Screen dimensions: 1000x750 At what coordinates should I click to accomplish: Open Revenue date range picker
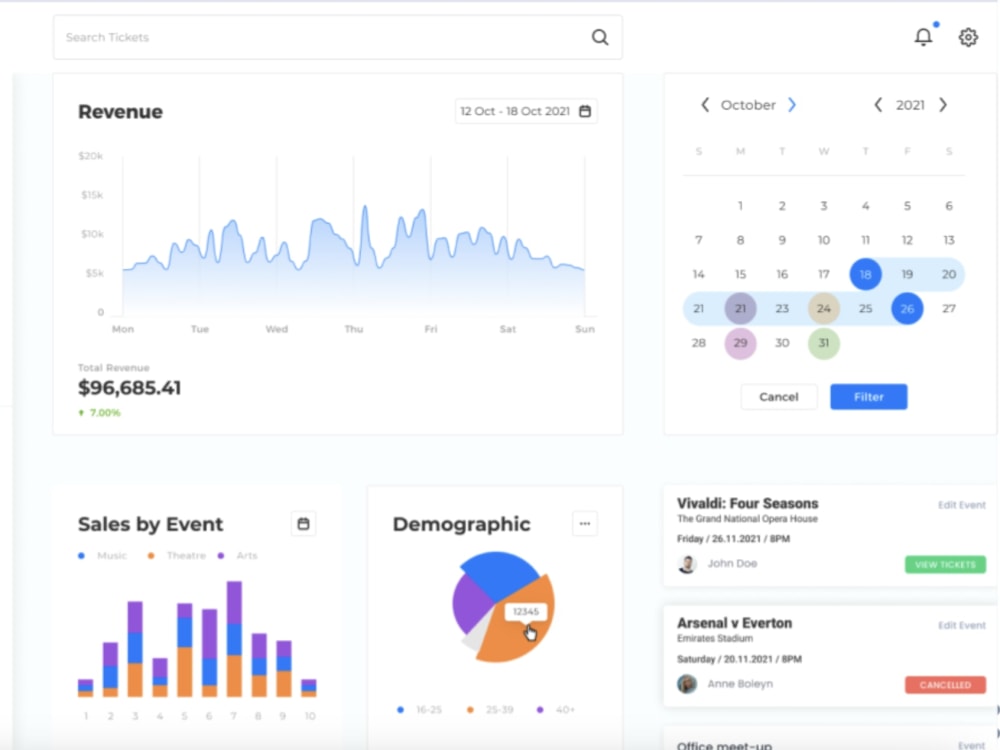pyautogui.click(x=526, y=111)
